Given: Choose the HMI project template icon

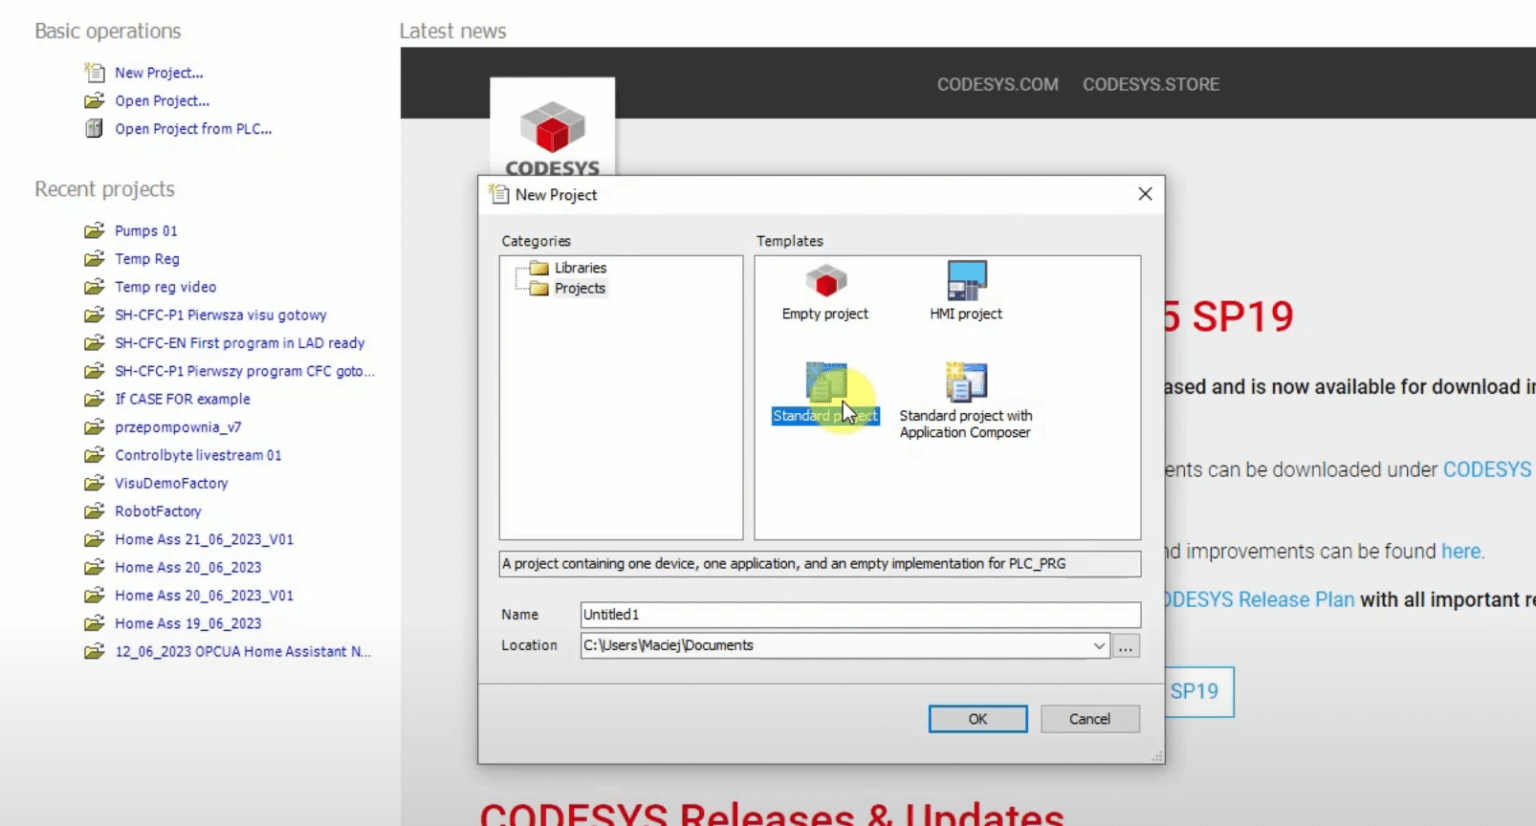Looking at the screenshot, I should (966, 282).
